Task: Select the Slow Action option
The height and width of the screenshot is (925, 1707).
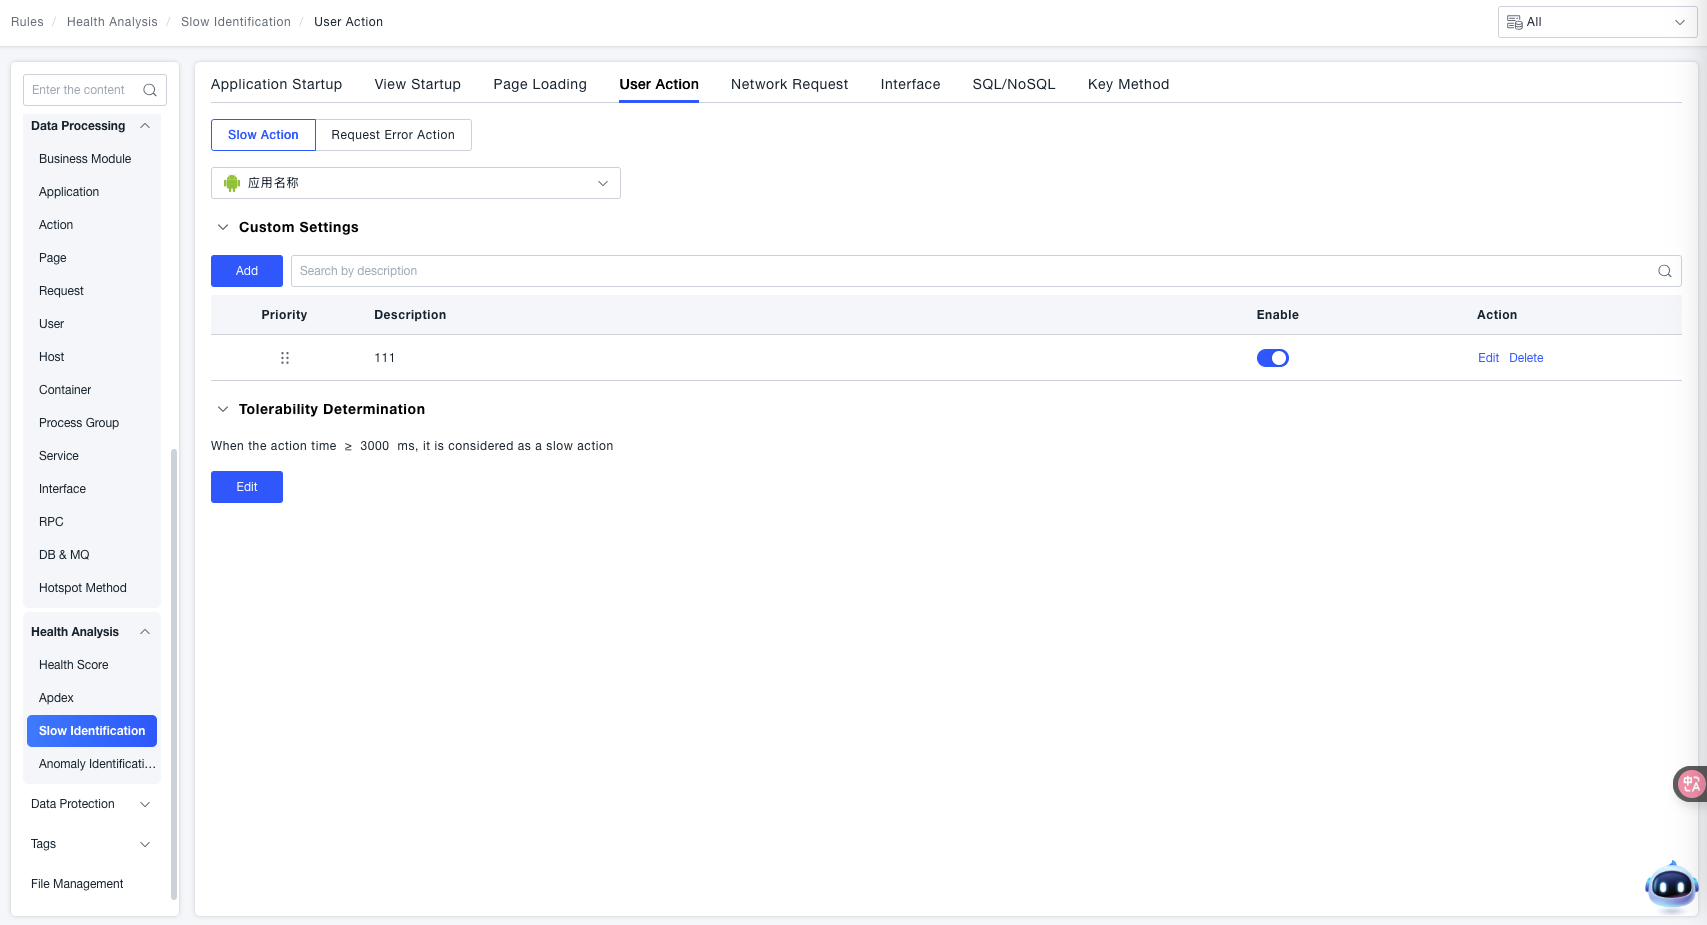Action: tap(263, 135)
